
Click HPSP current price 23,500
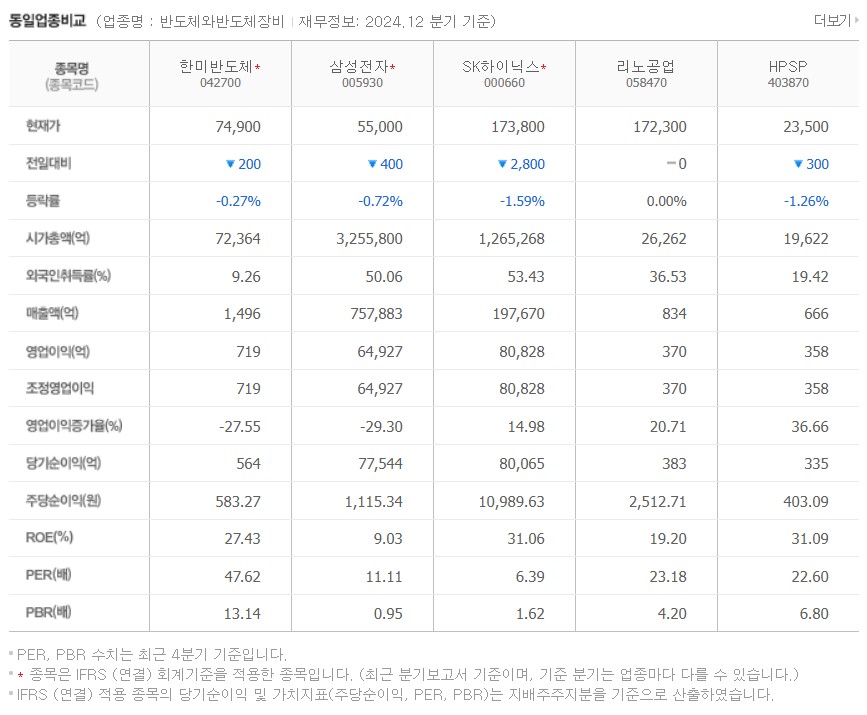point(806,127)
